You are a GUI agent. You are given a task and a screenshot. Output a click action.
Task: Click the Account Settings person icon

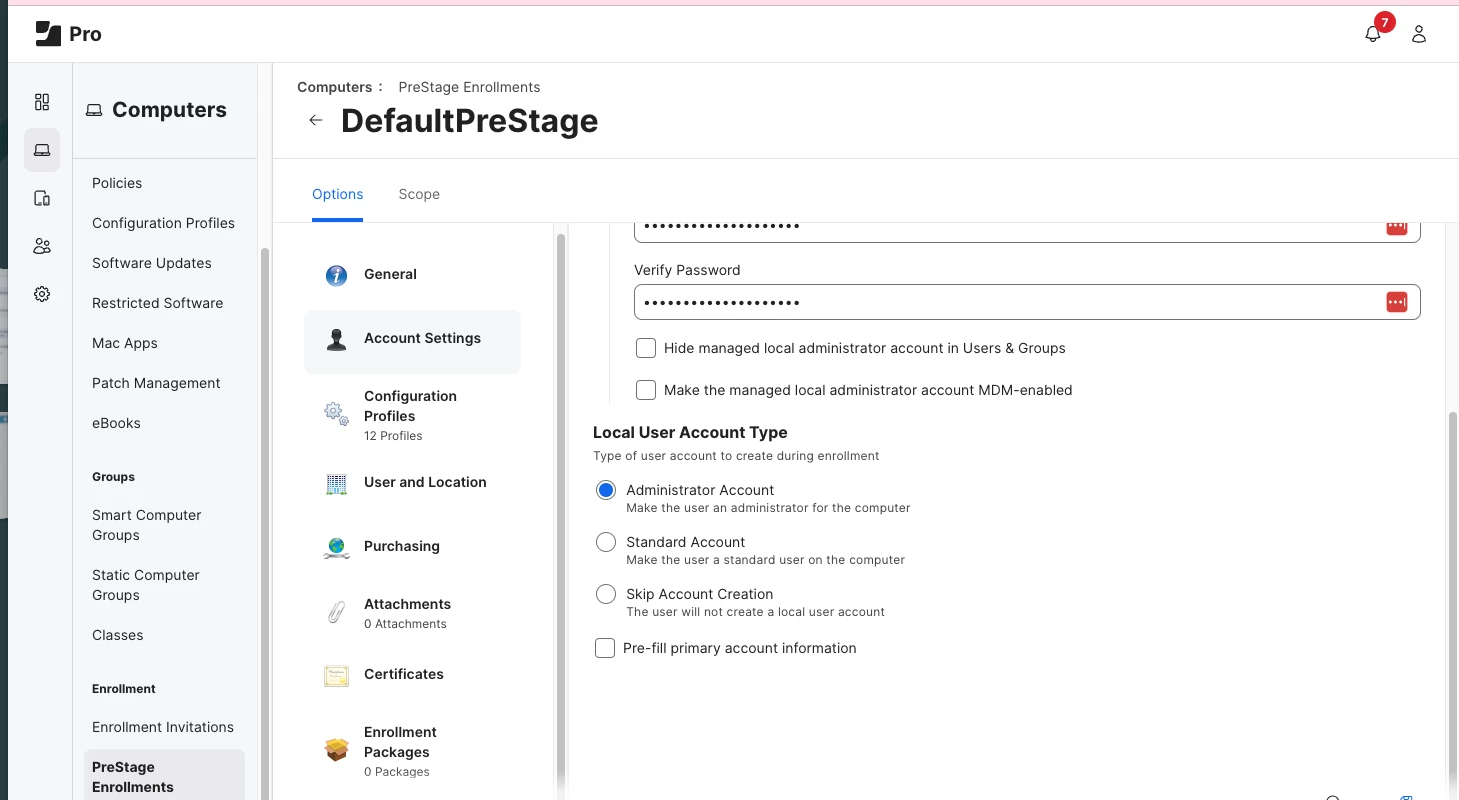click(x=337, y=339)
